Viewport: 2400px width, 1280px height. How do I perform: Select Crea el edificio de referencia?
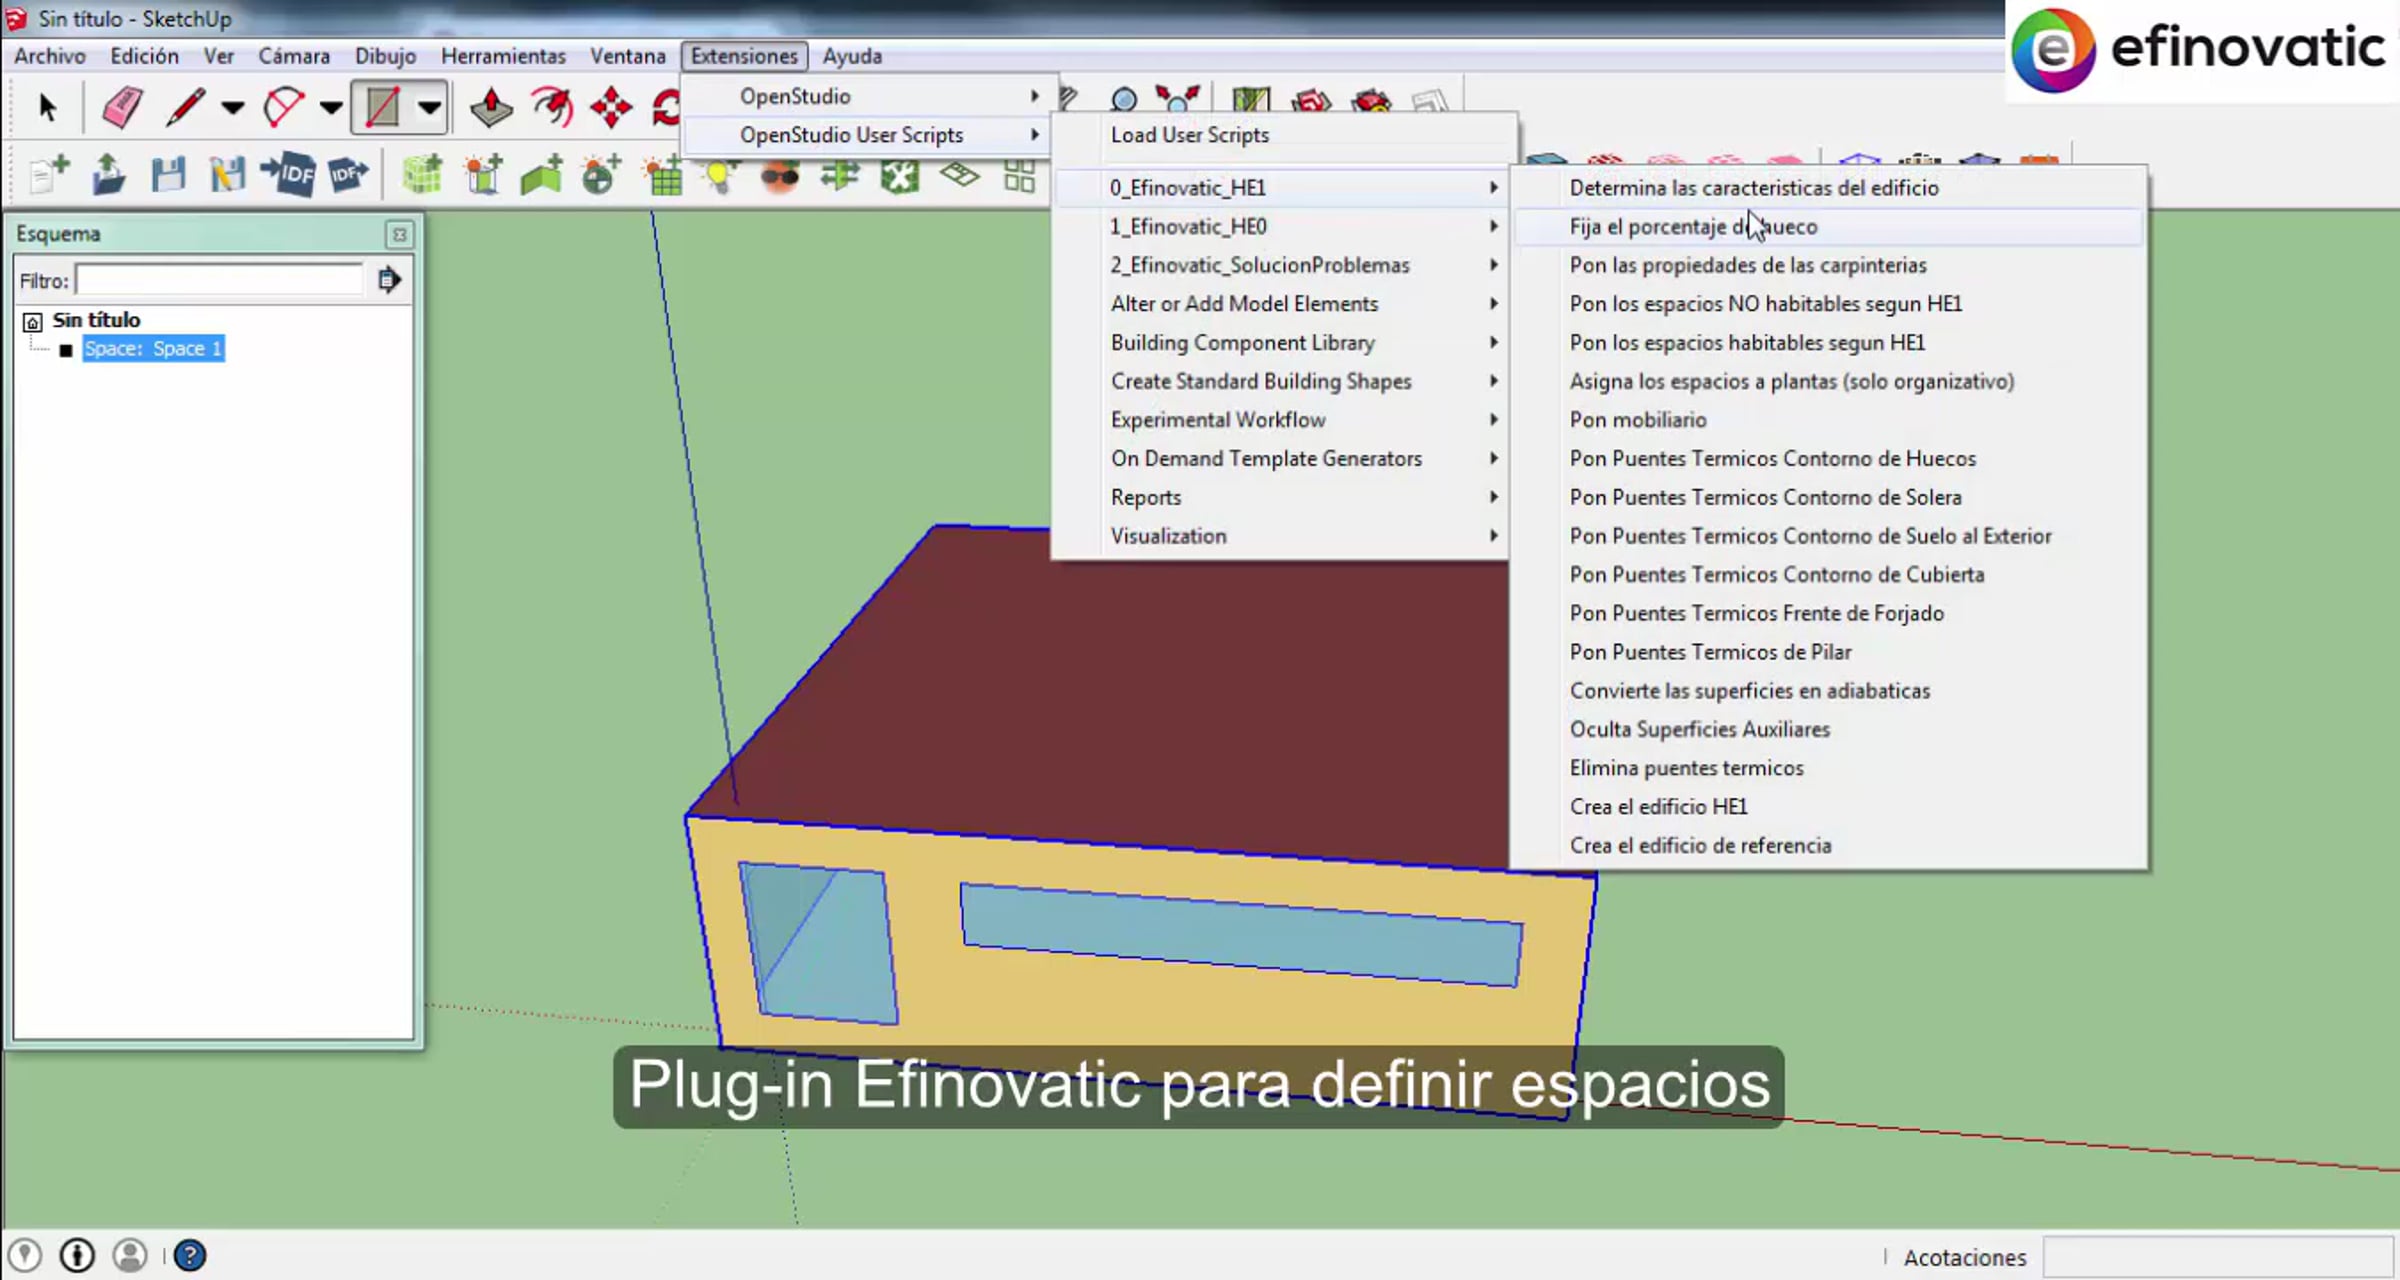[x=1829, y=846]
